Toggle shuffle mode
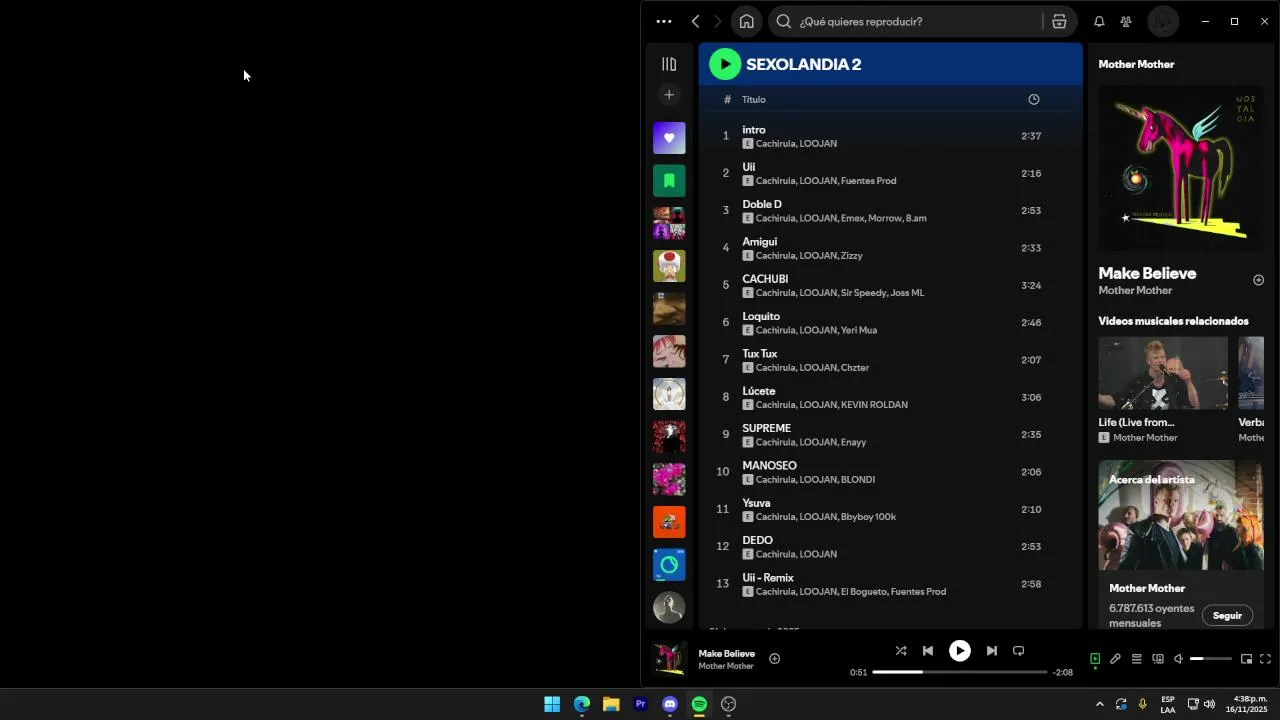1280x720 pixels. 901,651
